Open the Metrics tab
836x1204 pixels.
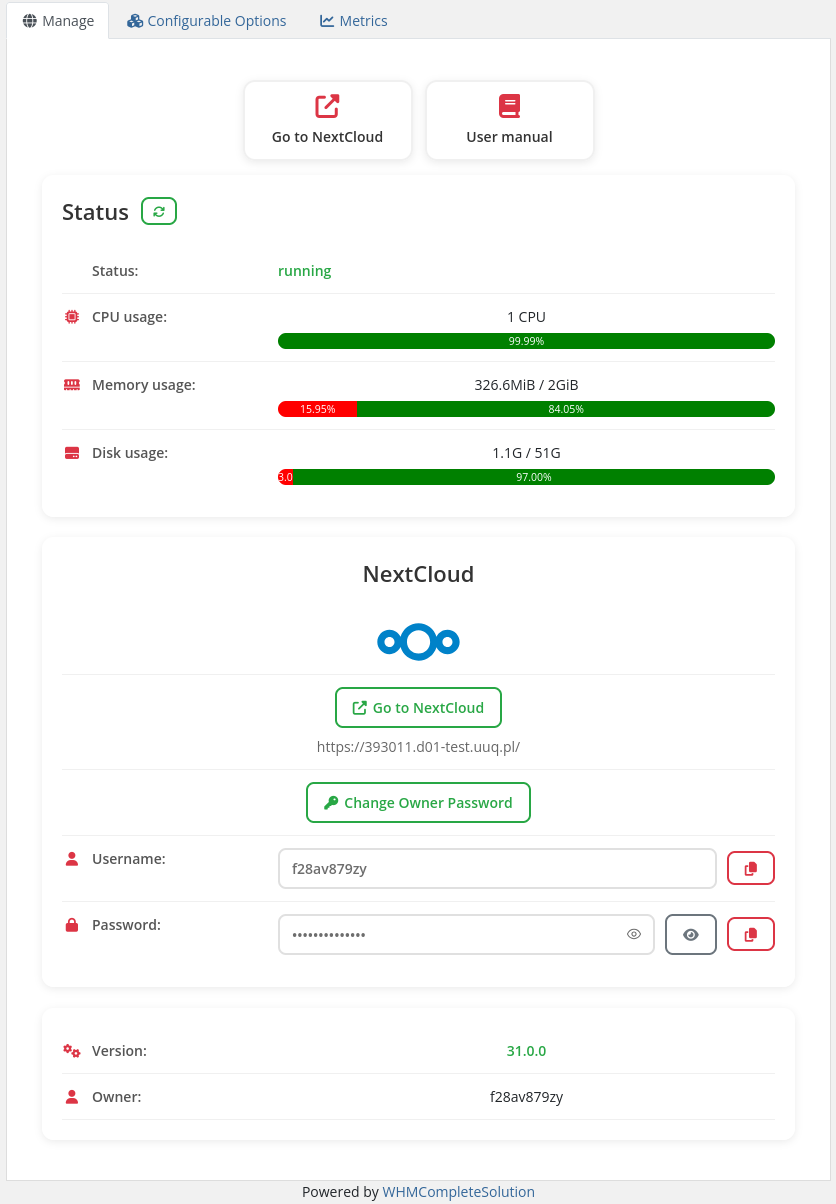(353, 21)
